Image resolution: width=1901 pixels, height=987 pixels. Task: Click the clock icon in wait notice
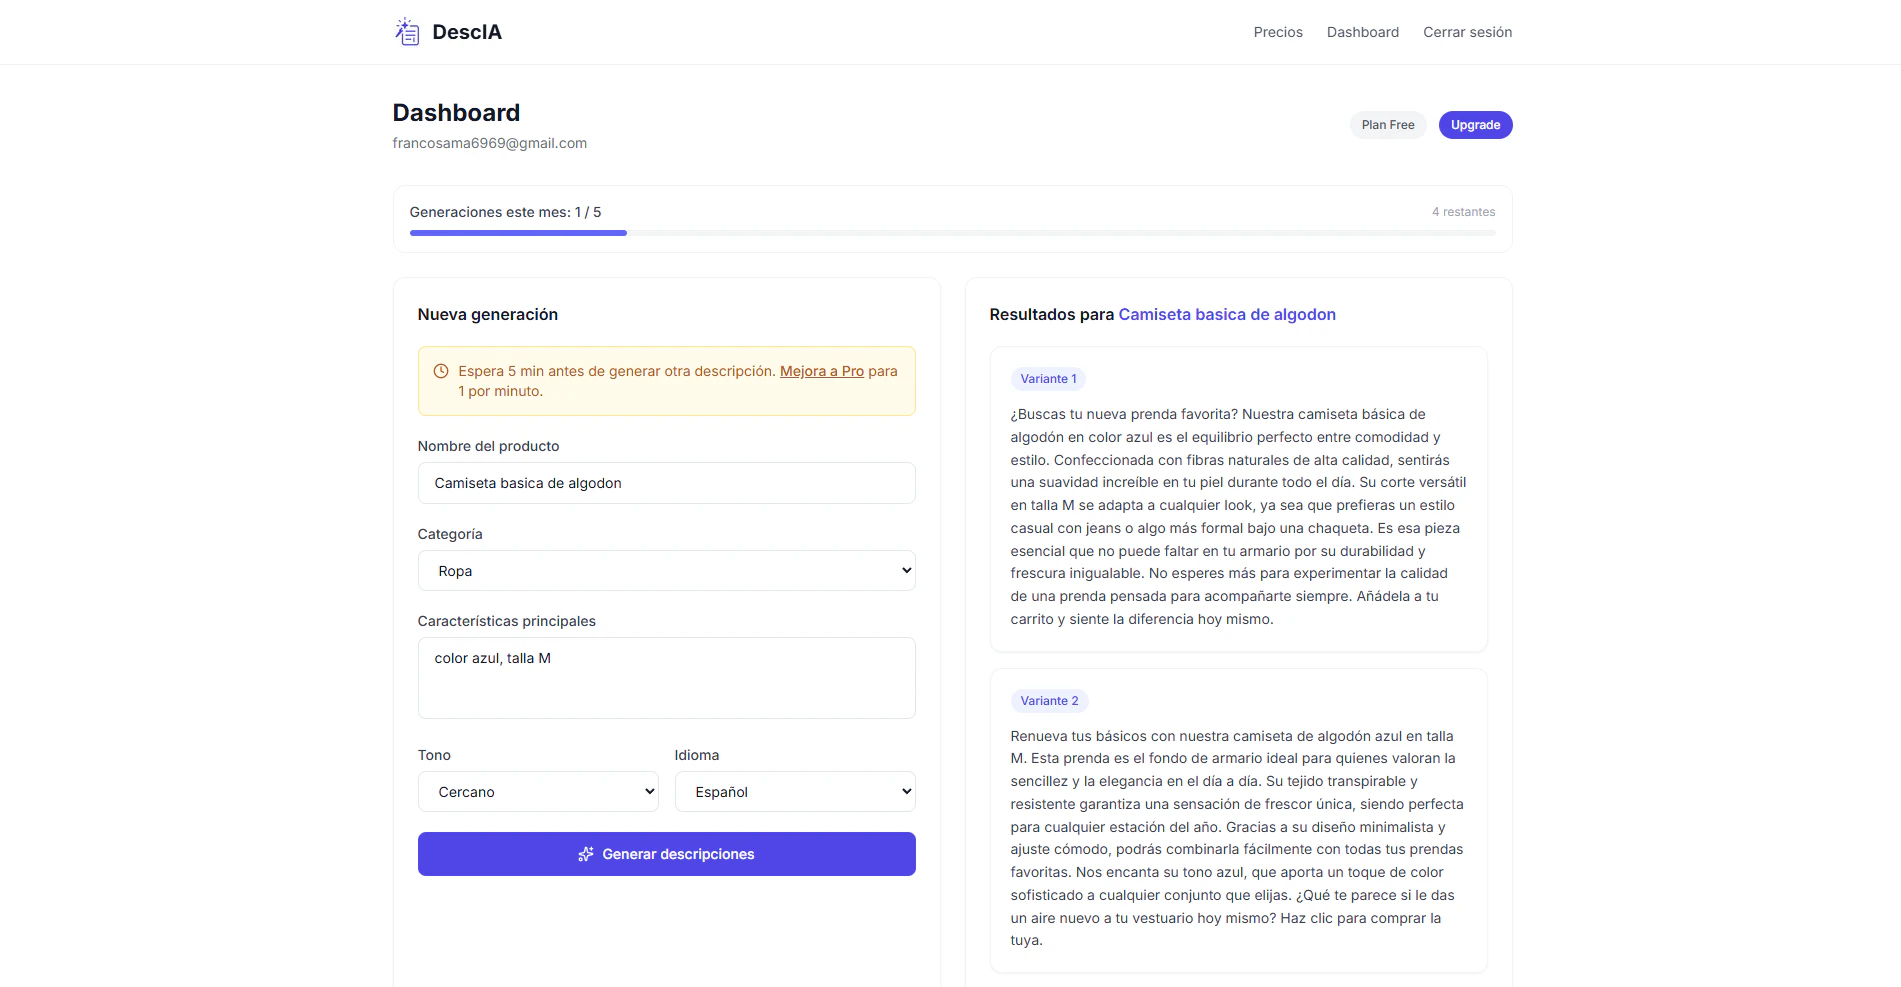(441, 371)
